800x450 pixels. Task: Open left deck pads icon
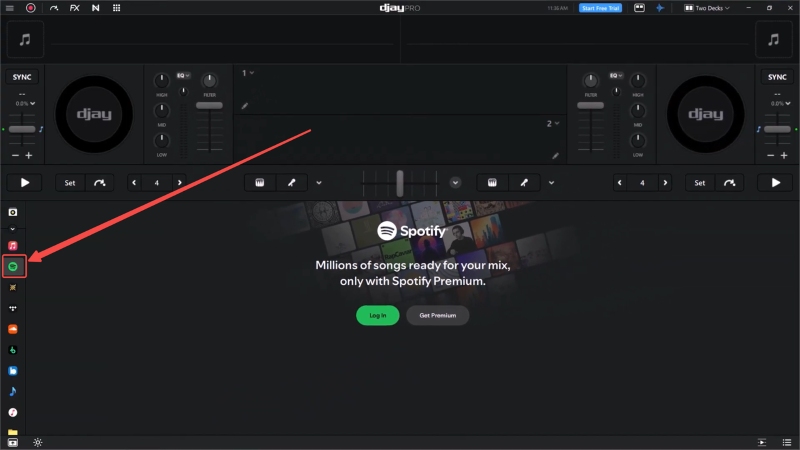(x=260, y=183)
